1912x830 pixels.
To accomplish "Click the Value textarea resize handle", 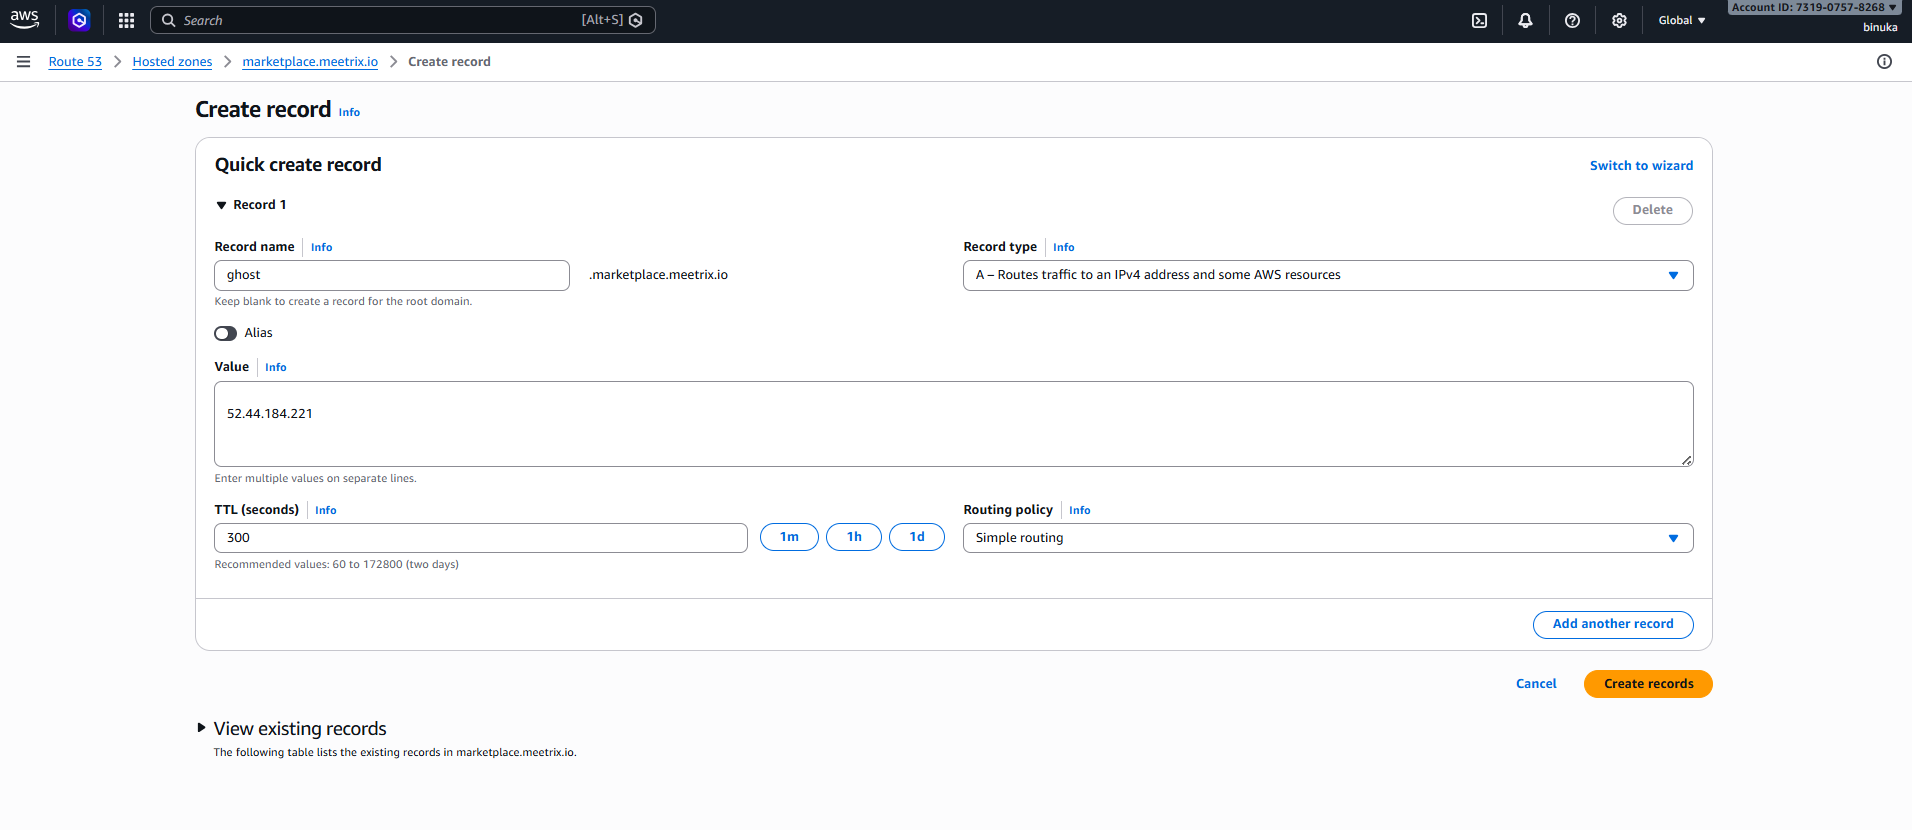I will coord(1686,460).
